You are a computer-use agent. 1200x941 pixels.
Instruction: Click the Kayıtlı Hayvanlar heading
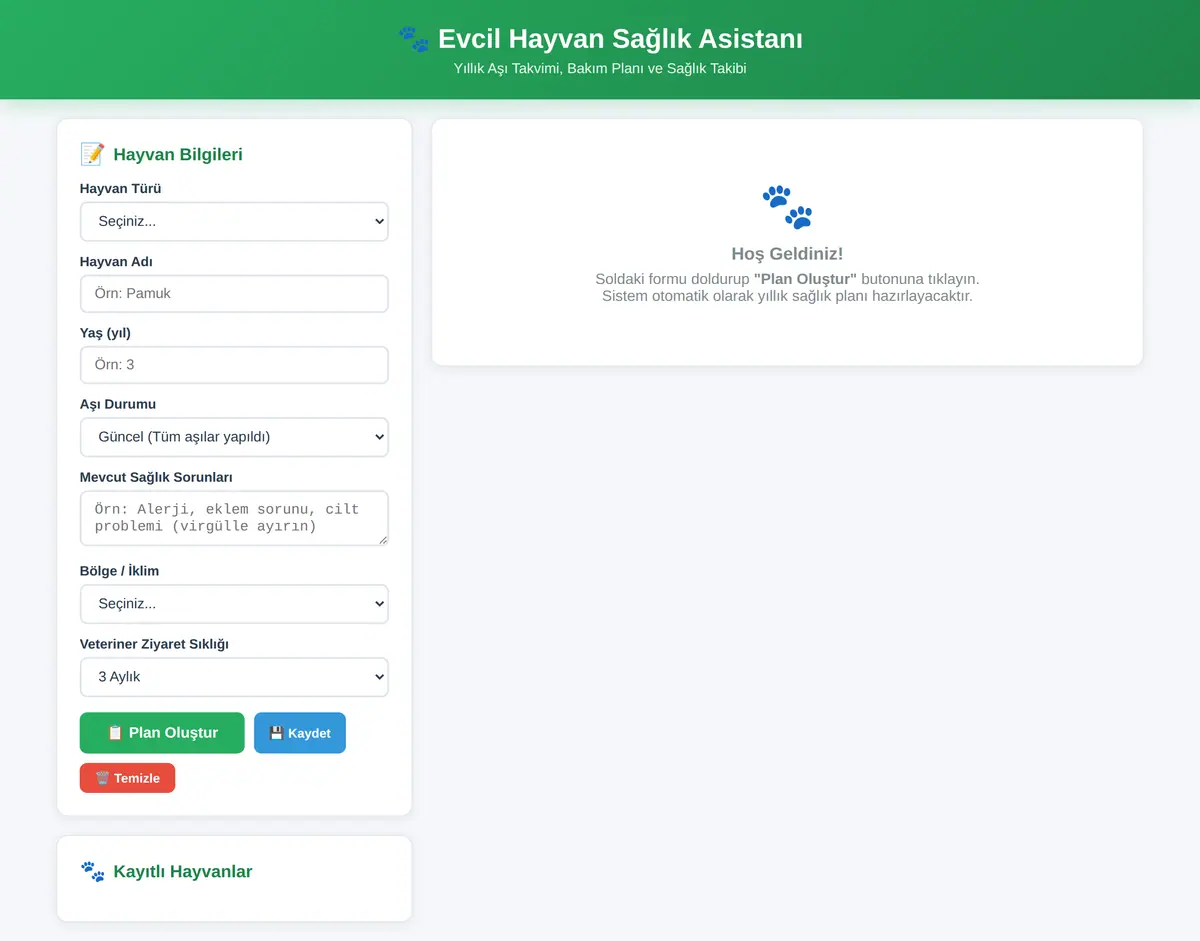[183, 871]
